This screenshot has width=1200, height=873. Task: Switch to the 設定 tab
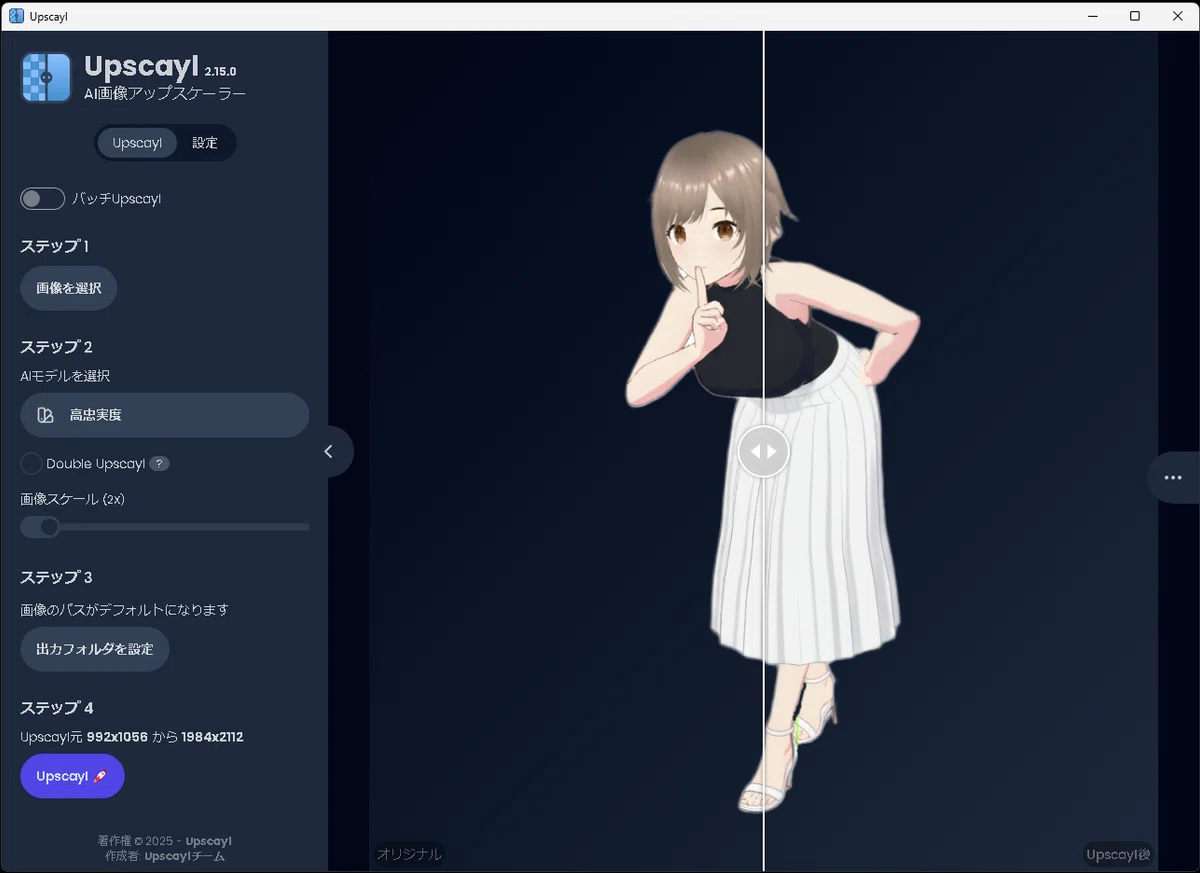pyautogui.click(x=205, y=143)
